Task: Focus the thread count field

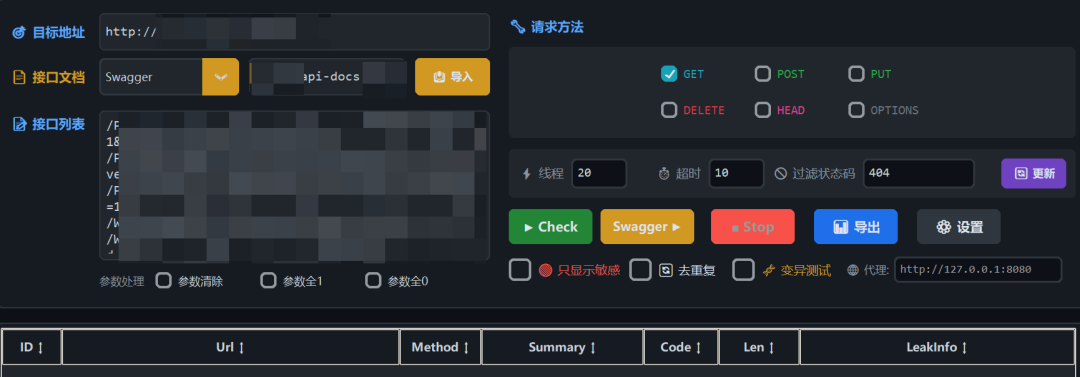Action: 599,174
